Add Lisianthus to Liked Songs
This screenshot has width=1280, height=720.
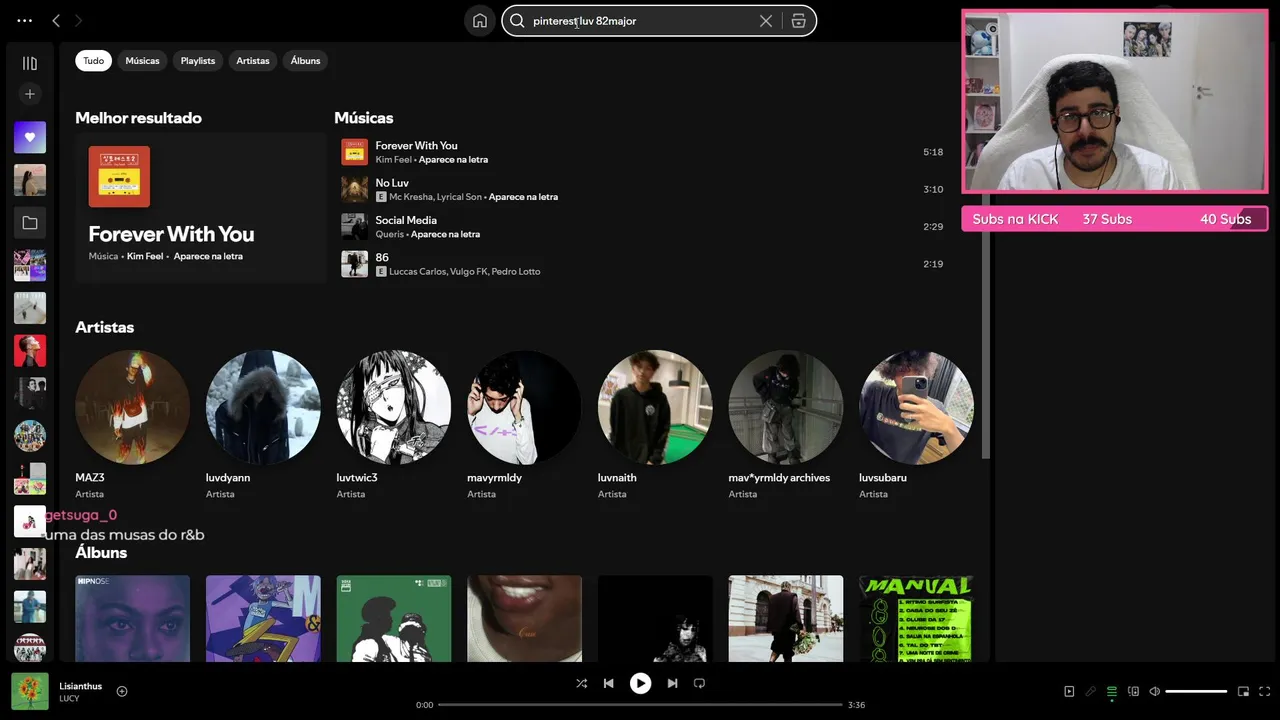(122, 691)
